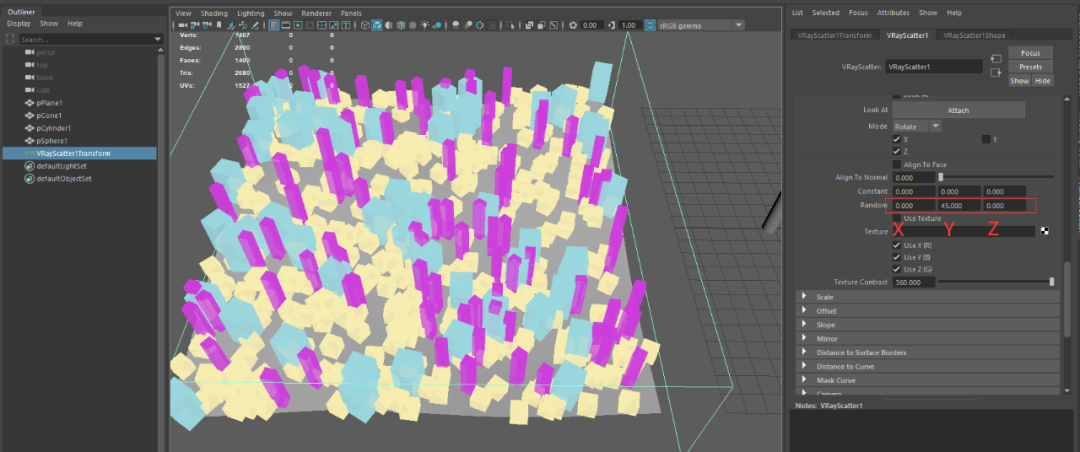Click the texture checker map button
1080x452 pixels.
[x=1046, y=231]
